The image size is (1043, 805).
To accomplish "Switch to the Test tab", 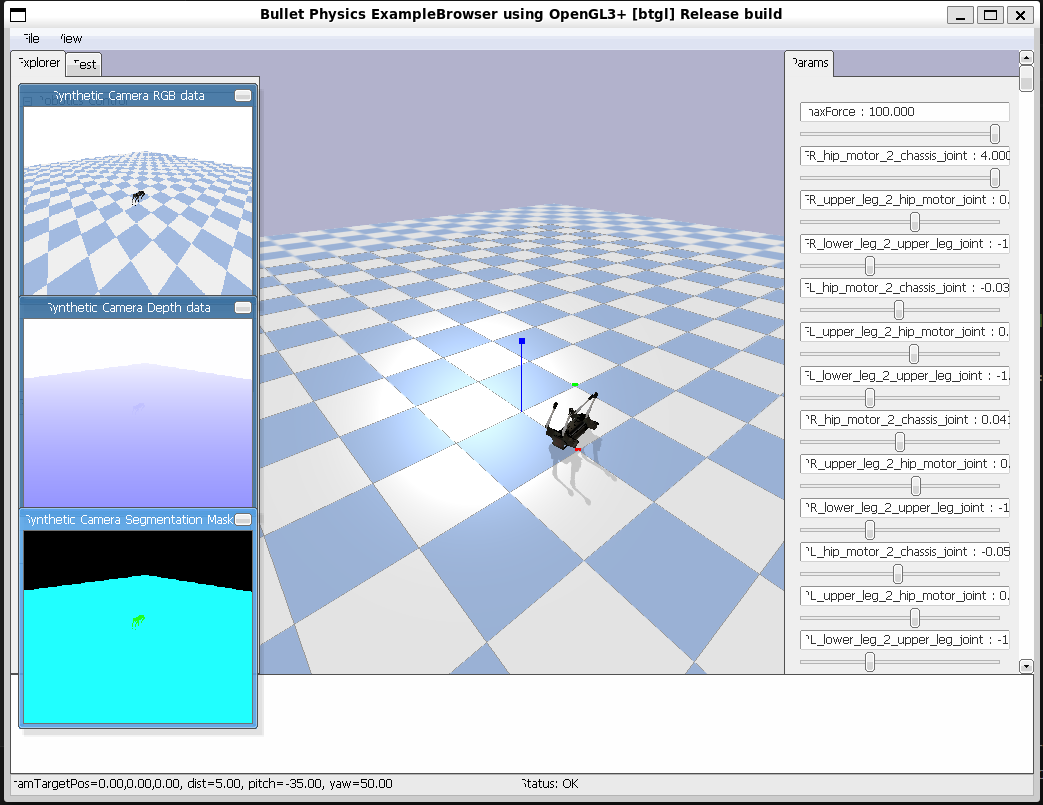I will tap(84, 65).
